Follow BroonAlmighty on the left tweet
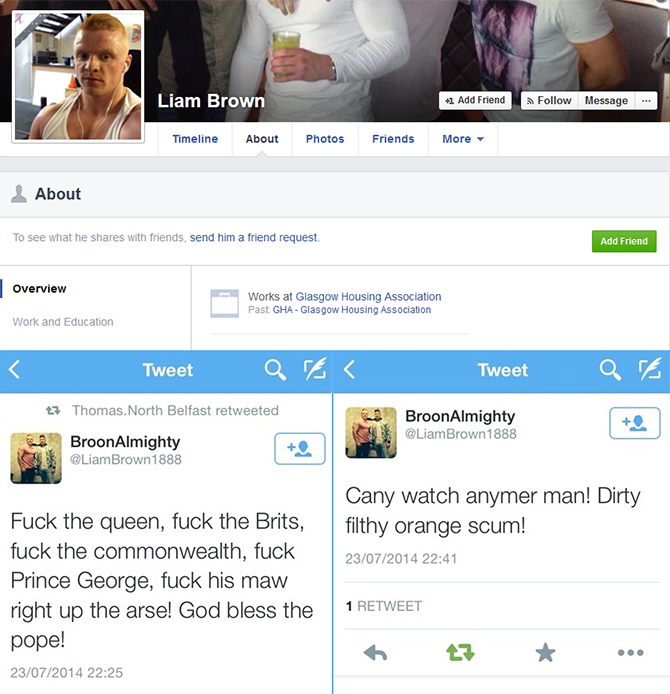 [x=300, y=449]
